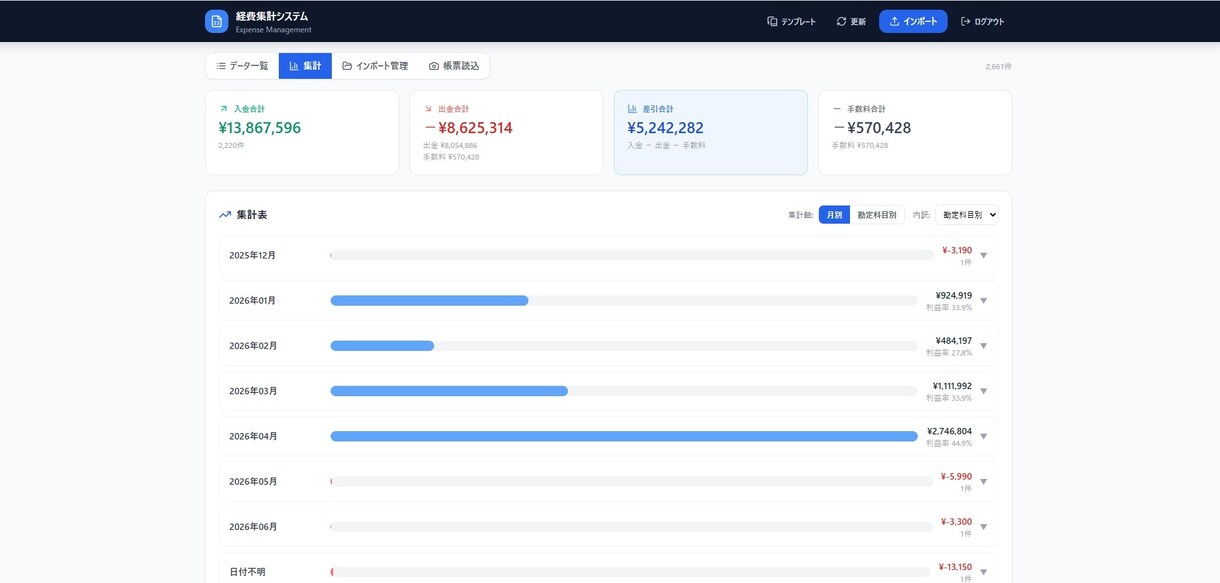Open the 帳票読込 tab
The height and width of the screenshot is (583, 1220).
click(454, 66)
